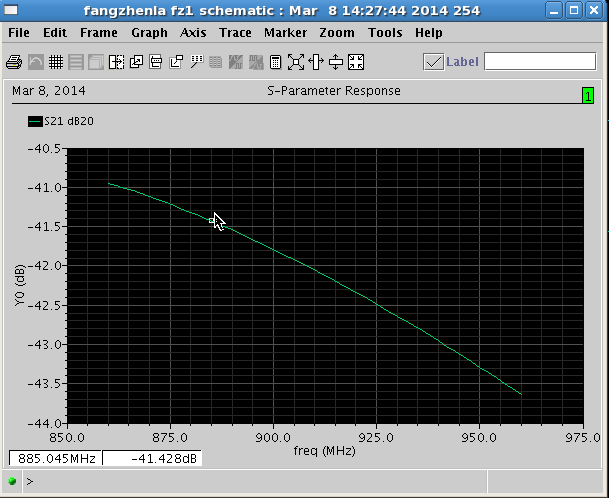
Task: Select the S21 dB20 trace label
Action: click(69, 121)
